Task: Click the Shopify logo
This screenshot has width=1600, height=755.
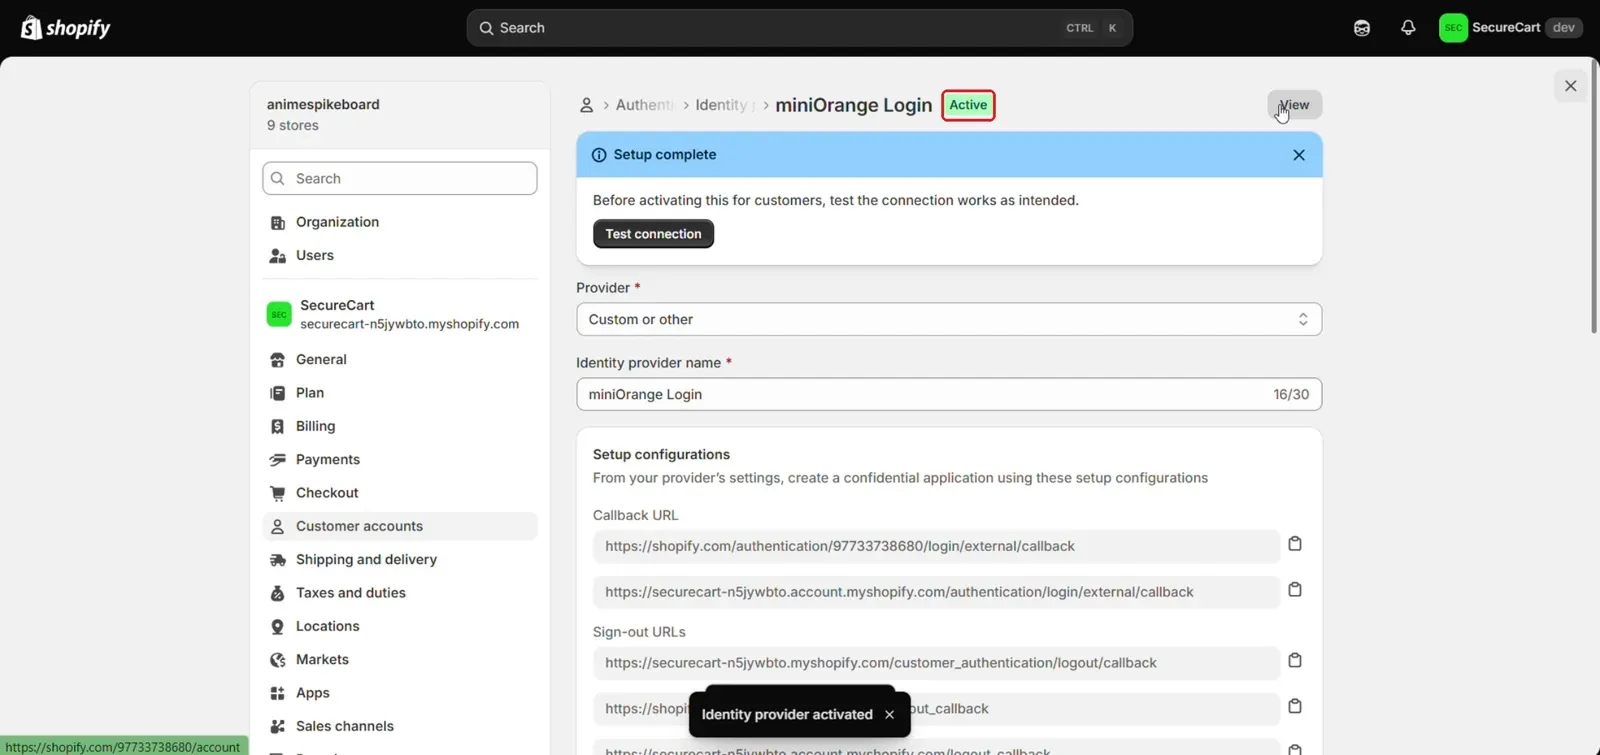Action: 66,28
